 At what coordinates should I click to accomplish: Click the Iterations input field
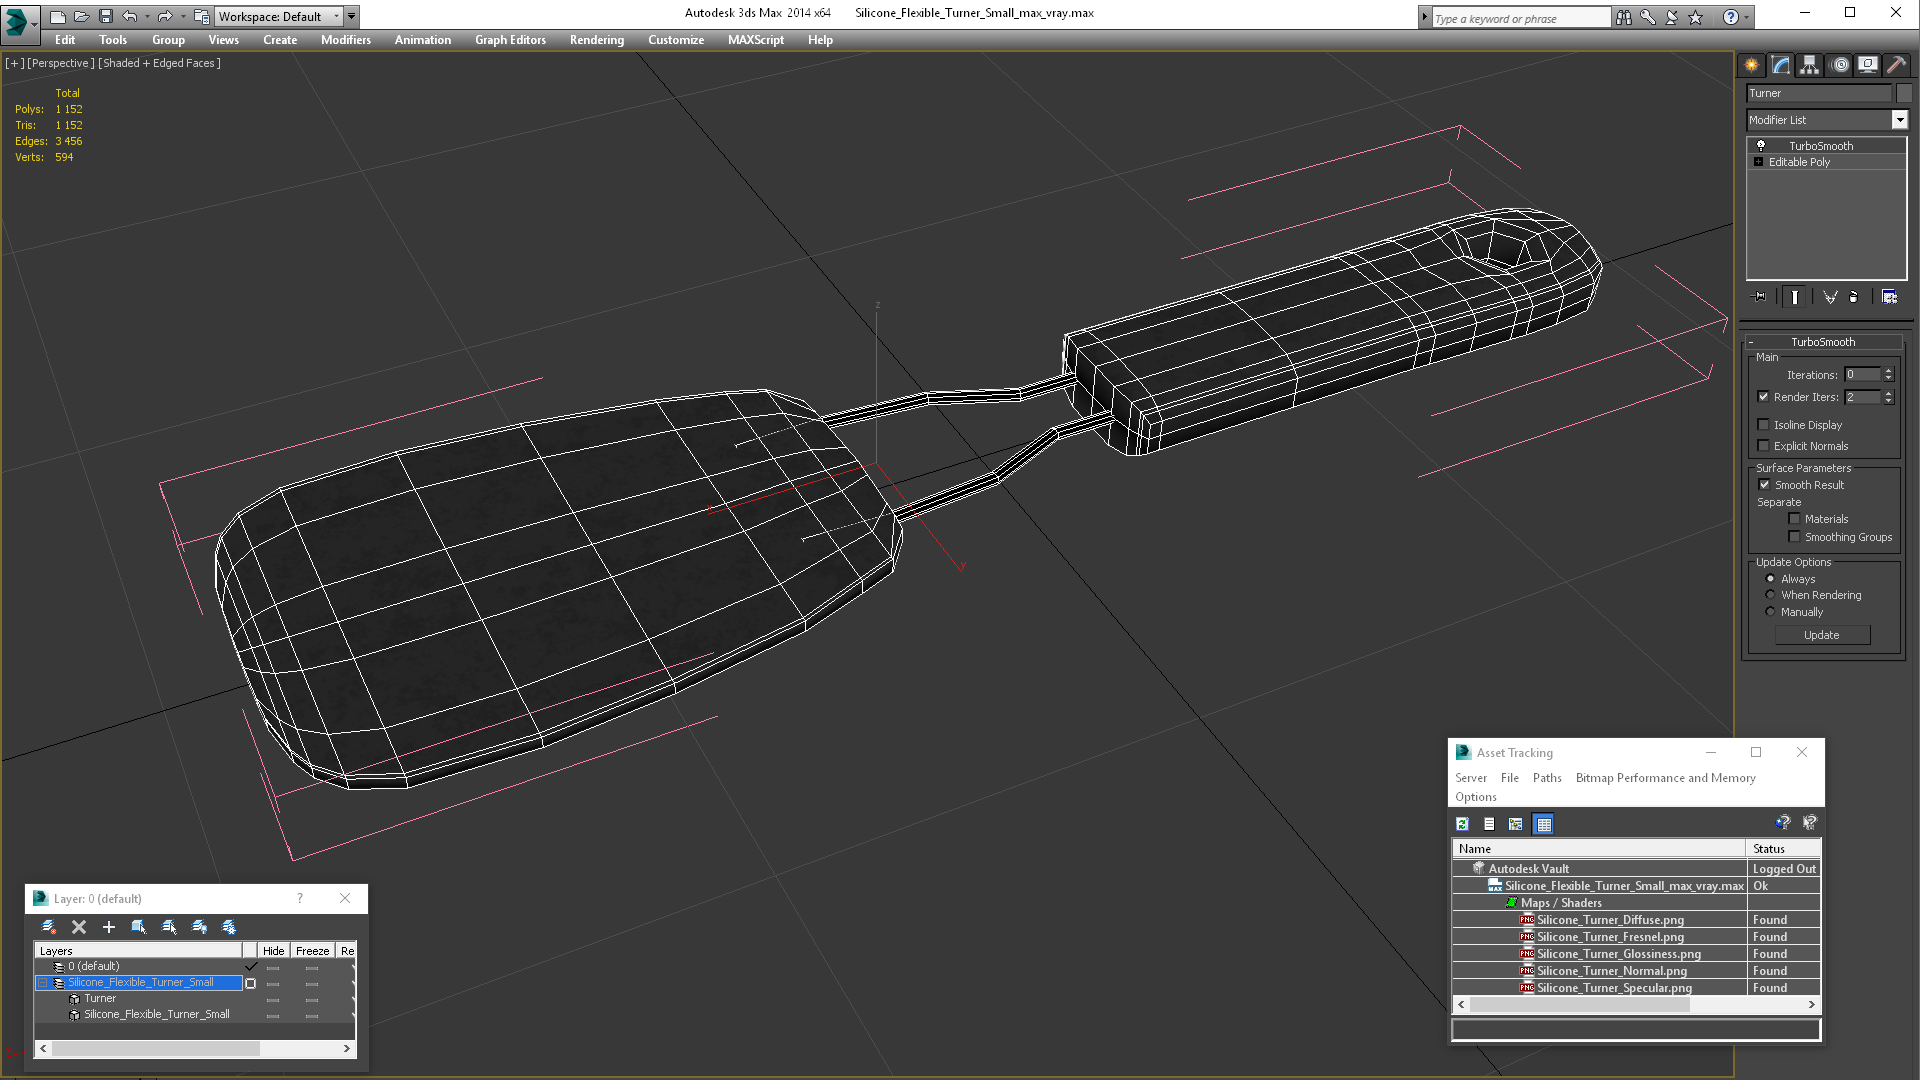click(1862, 375)
